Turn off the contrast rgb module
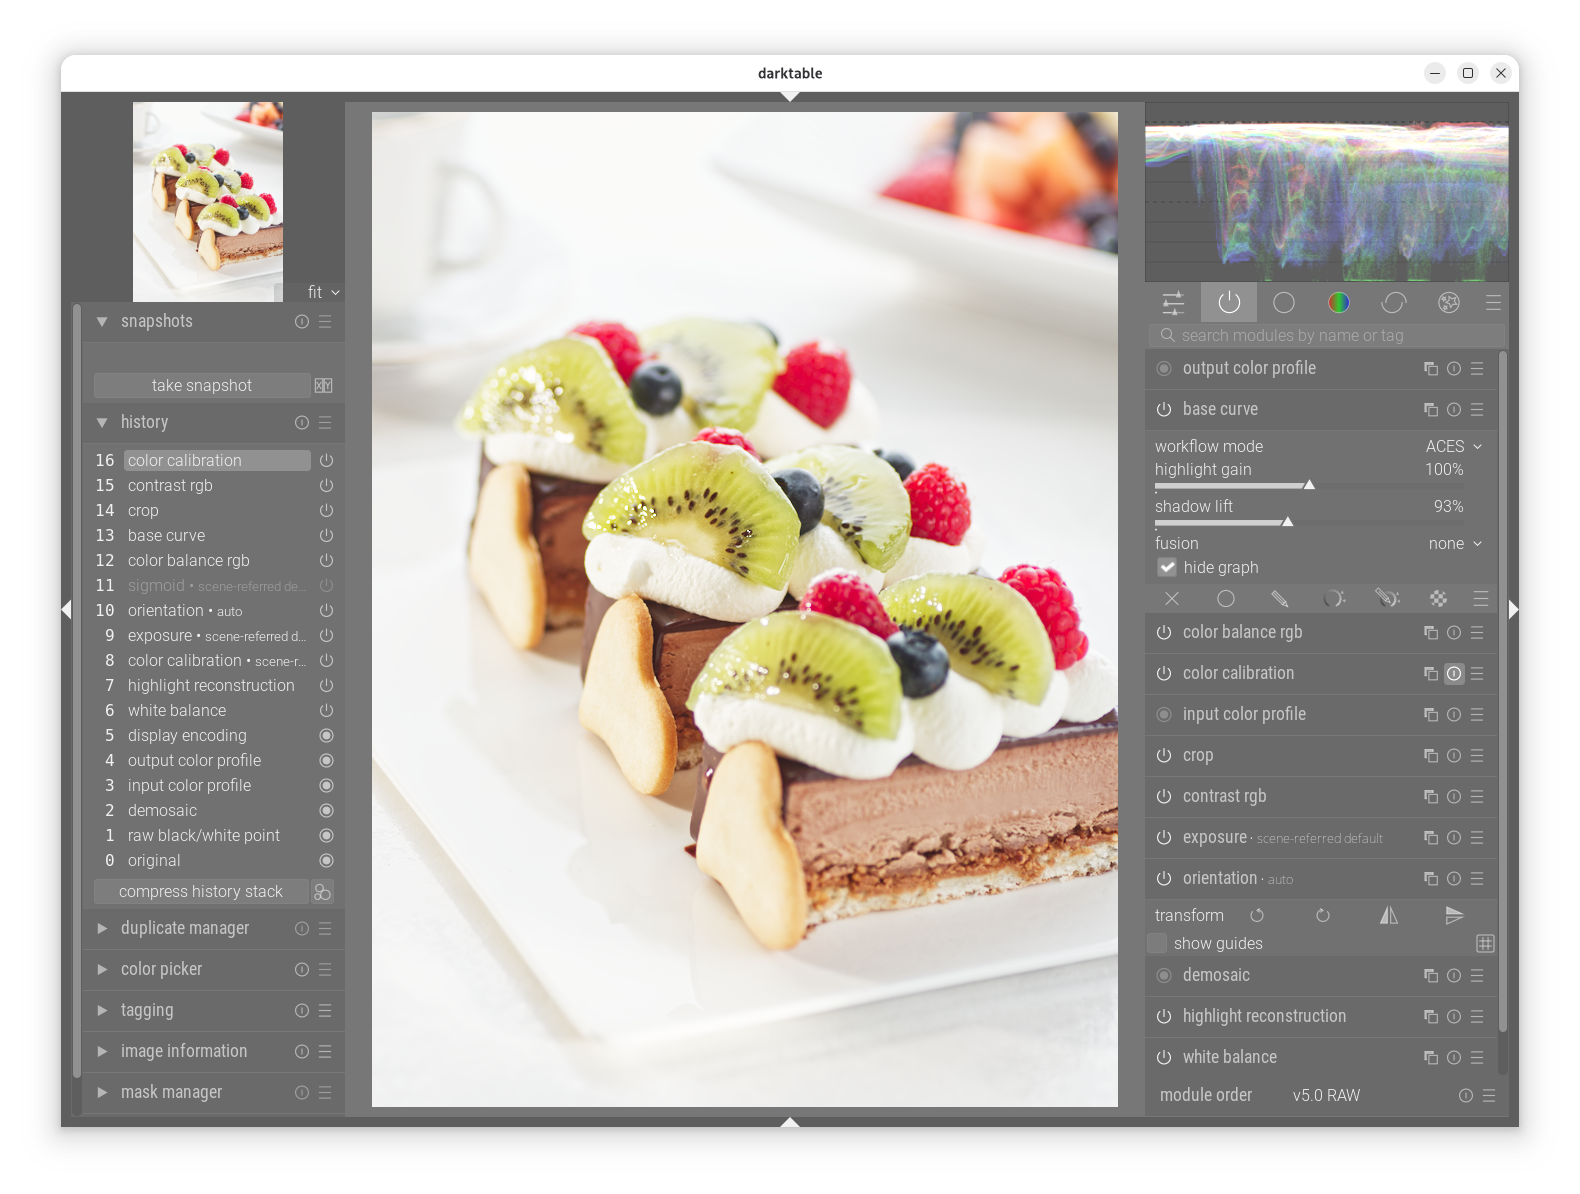This screenshot has height=1194, width=1580. click(1164, 797)
